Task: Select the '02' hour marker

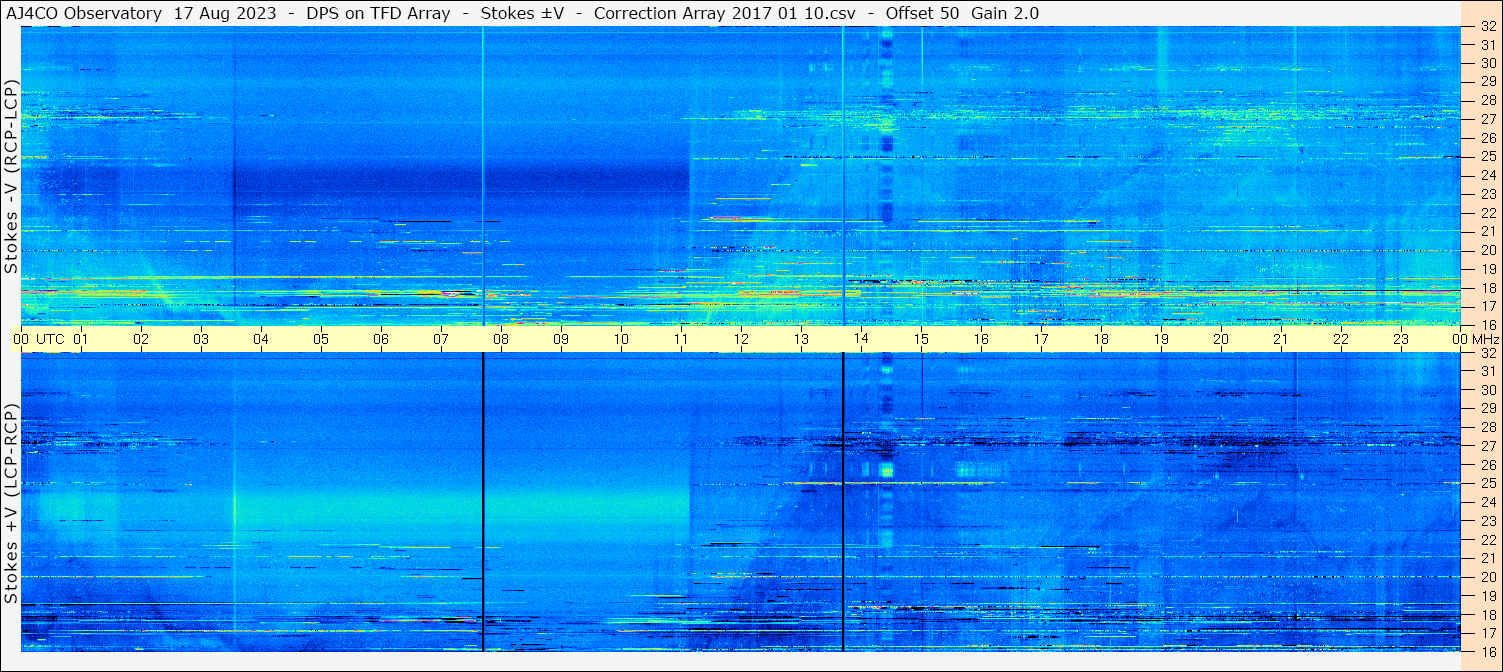Action: pos(141,339)
